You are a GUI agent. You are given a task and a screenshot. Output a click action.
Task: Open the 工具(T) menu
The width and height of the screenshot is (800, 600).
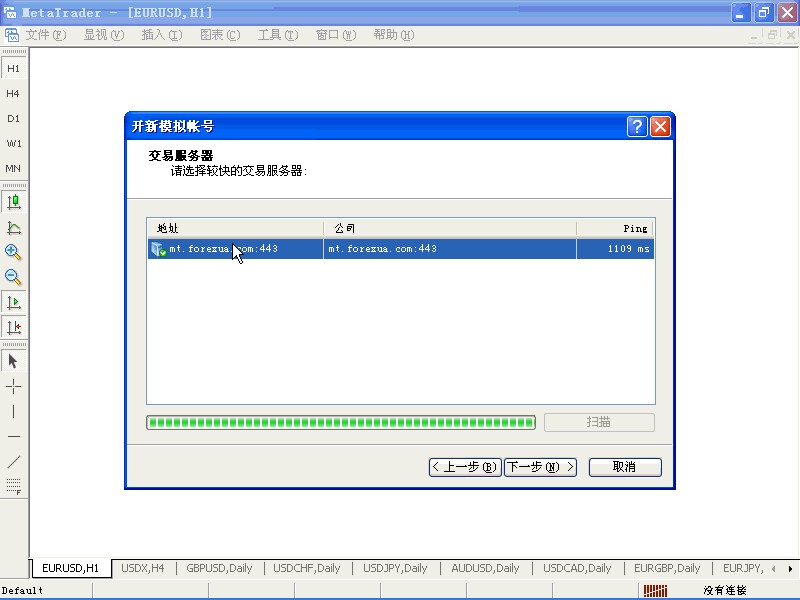coord(278,35)
